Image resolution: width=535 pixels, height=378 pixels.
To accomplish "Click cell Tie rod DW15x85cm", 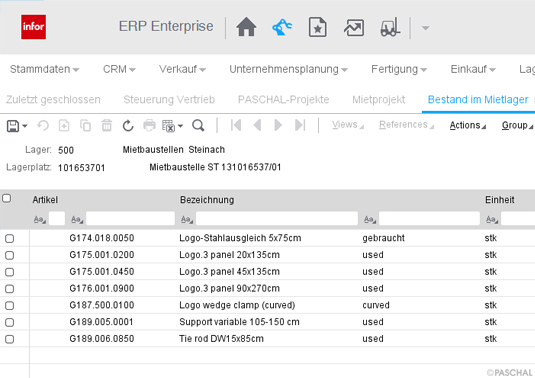I will click(x=221, y=339).
